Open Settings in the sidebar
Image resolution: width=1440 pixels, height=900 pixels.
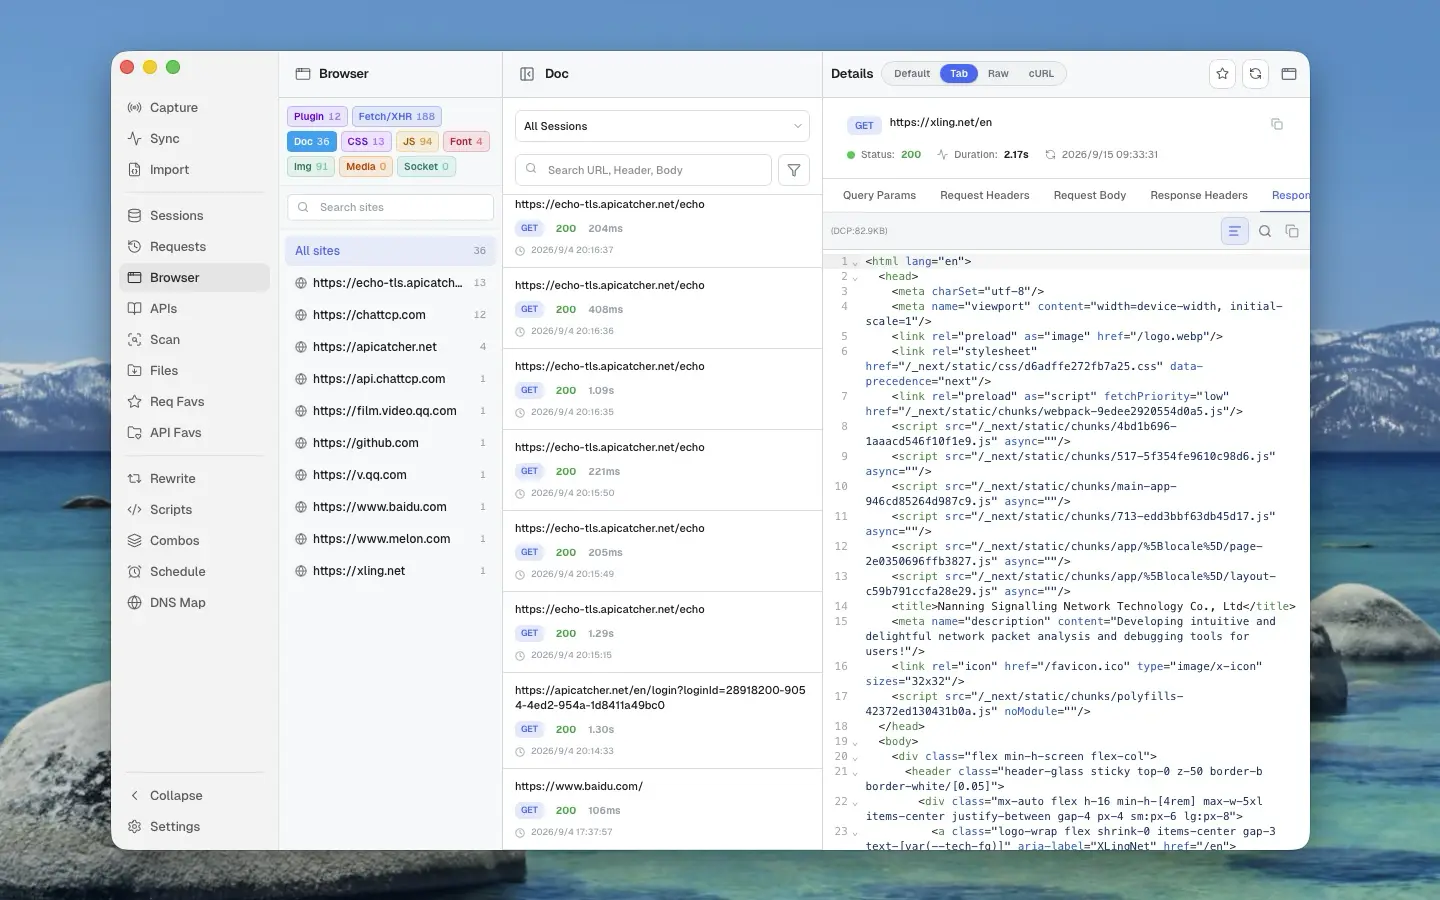[194, 827]
